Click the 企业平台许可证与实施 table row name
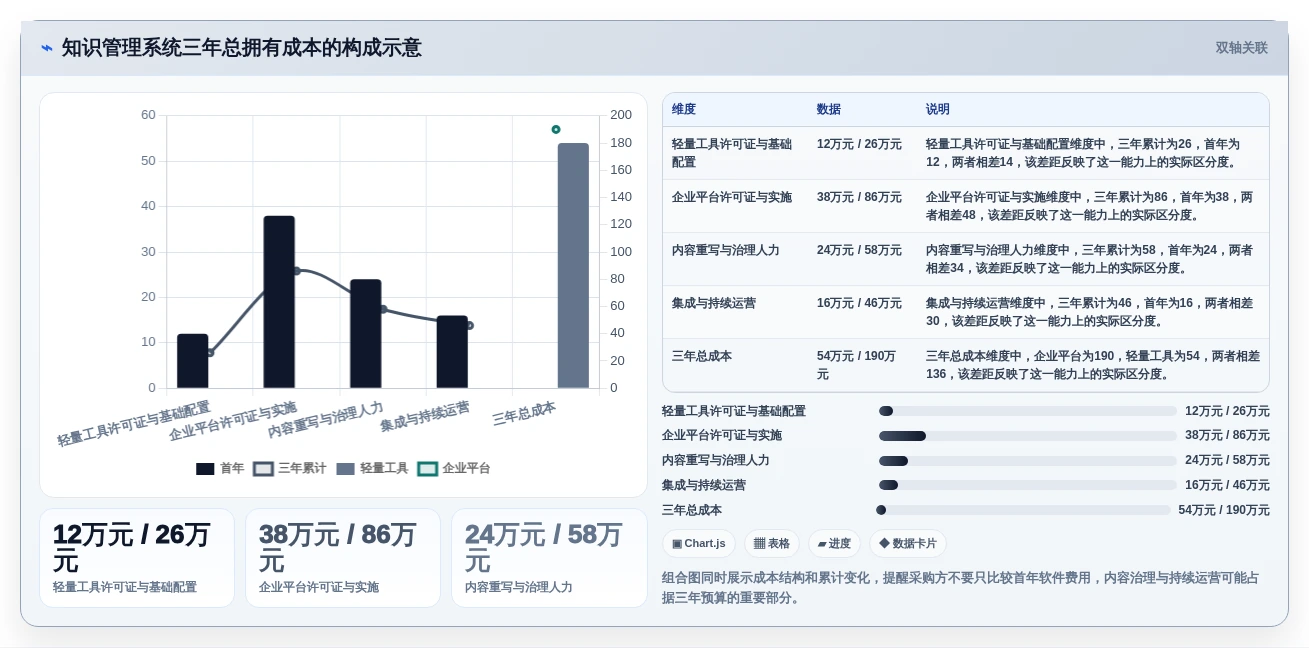The width and height of the screenshot is (1309, 648). click(x=732, y=197)
